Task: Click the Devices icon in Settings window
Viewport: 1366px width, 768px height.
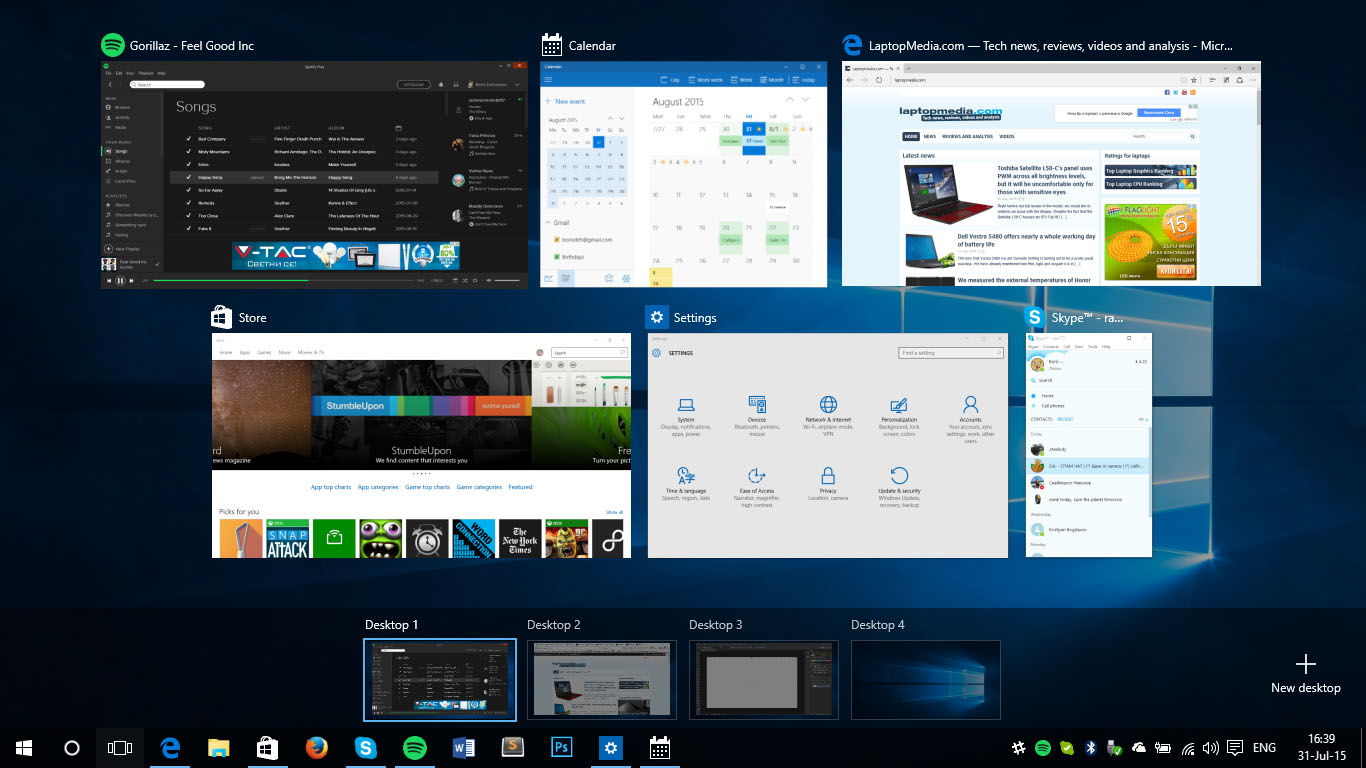Action: tap(757, 405)
